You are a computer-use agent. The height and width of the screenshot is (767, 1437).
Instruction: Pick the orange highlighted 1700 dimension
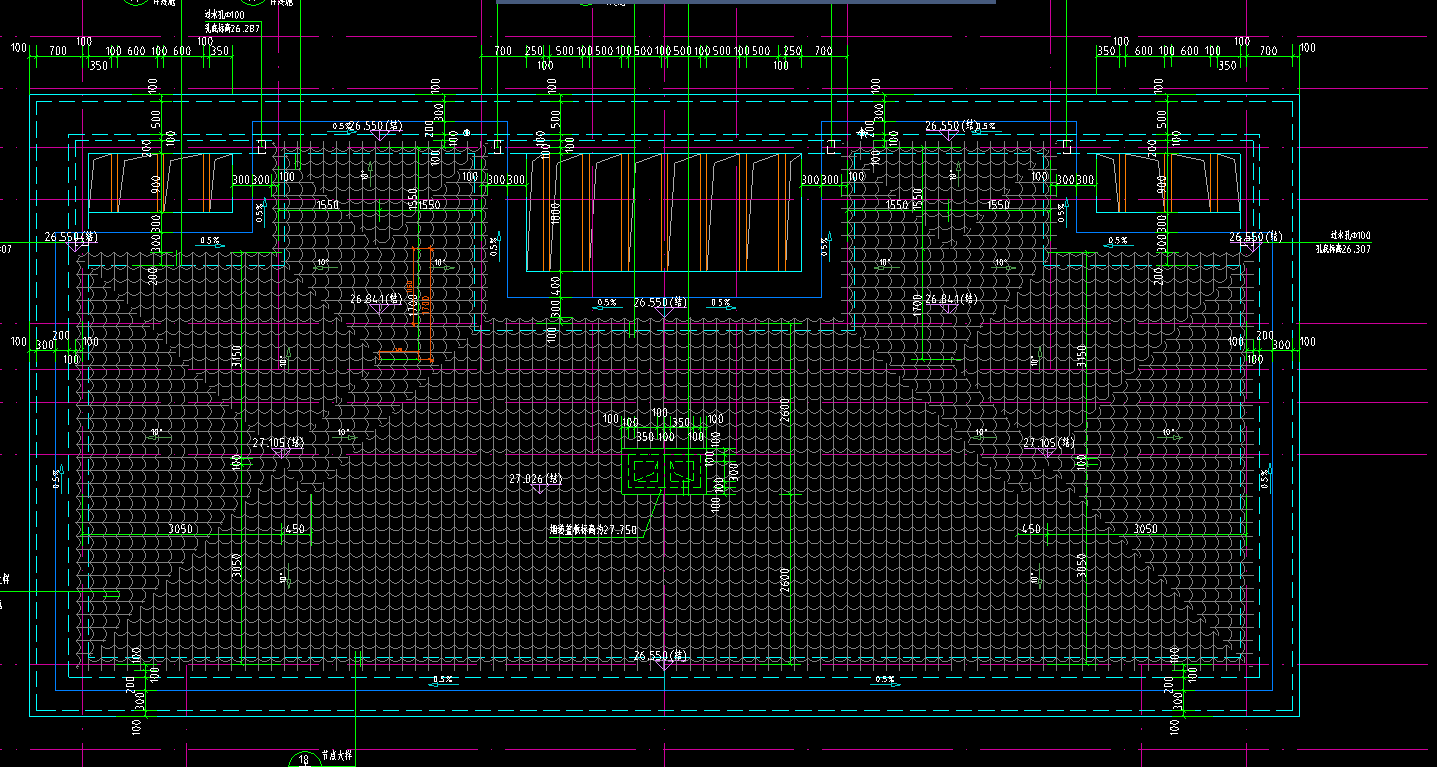point(424,304)
